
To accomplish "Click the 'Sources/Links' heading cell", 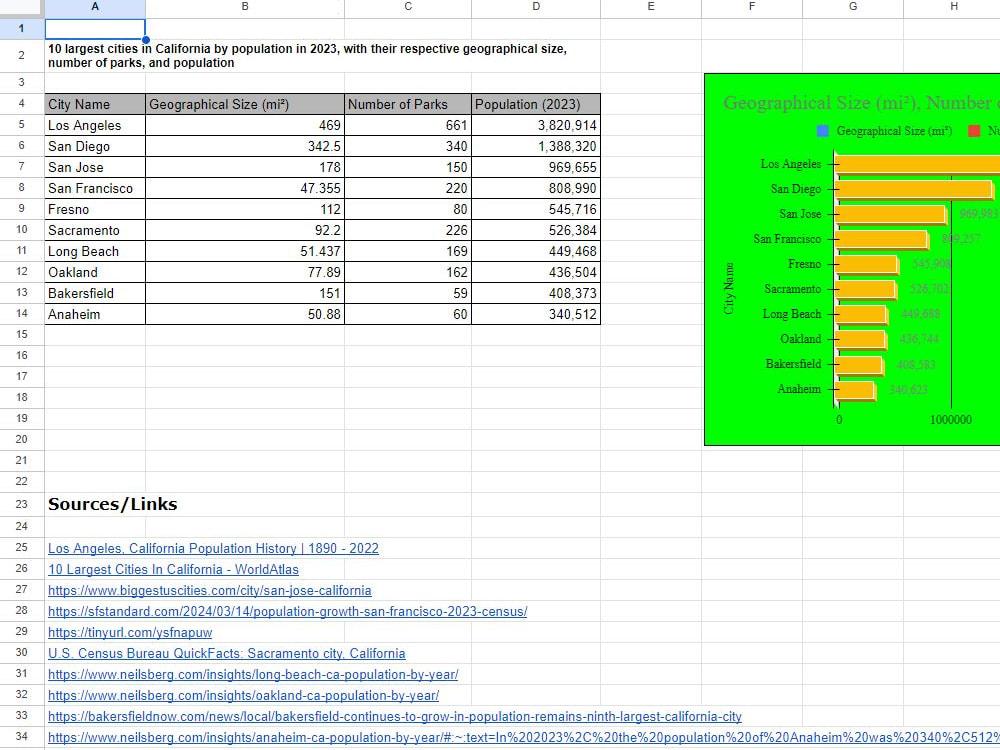I will coord(113,504).
